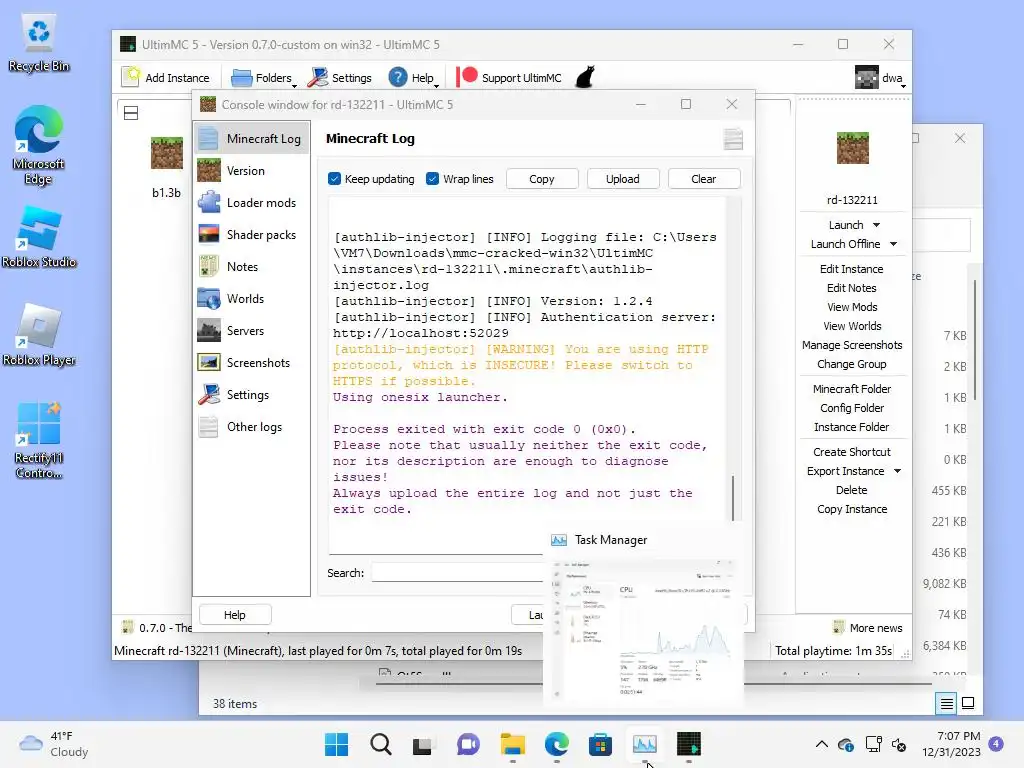Select the Minecraft Log page
Image resolution: width=1024 pixels, height=768 pixels.
click(x=252, y=138)
